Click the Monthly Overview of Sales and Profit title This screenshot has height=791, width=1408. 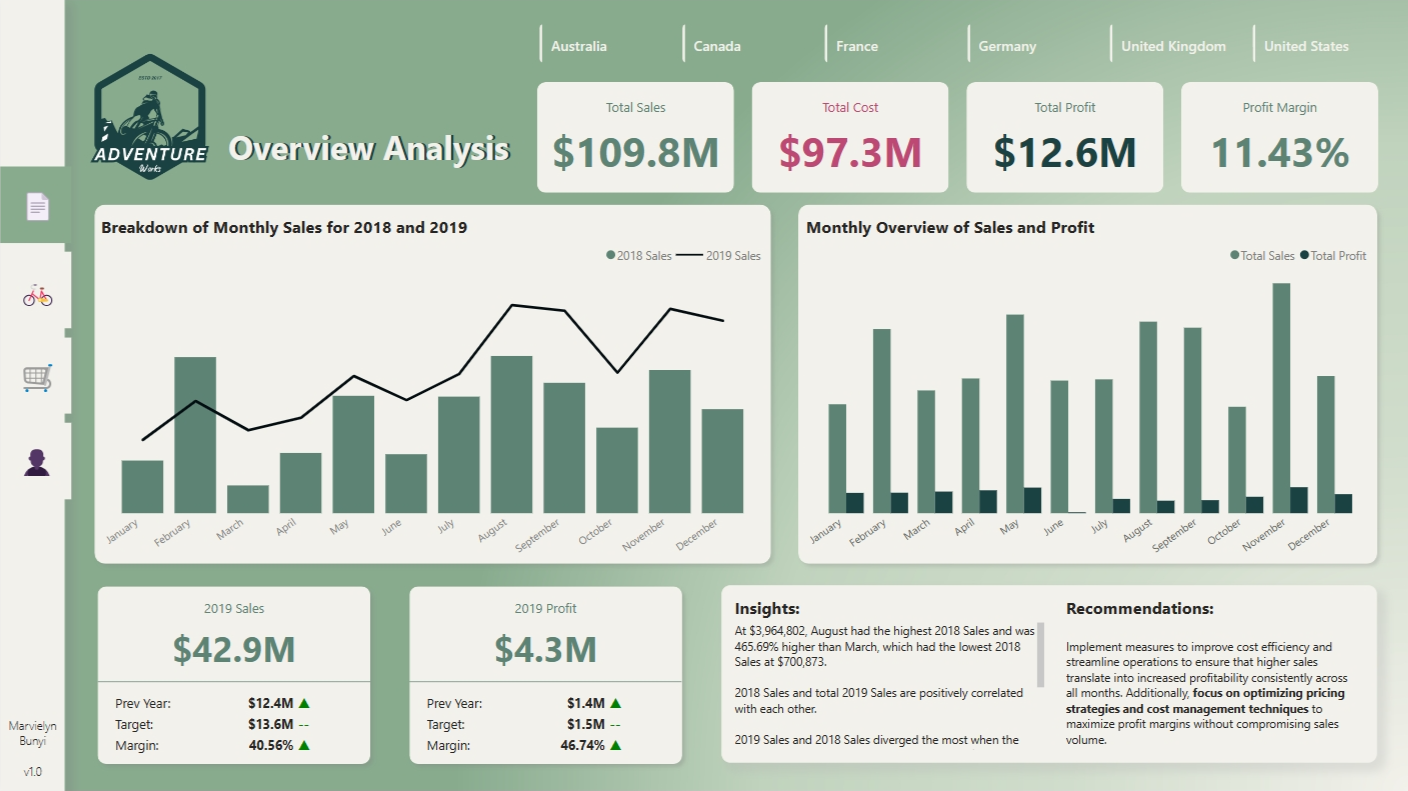click(x=950, y=227)
